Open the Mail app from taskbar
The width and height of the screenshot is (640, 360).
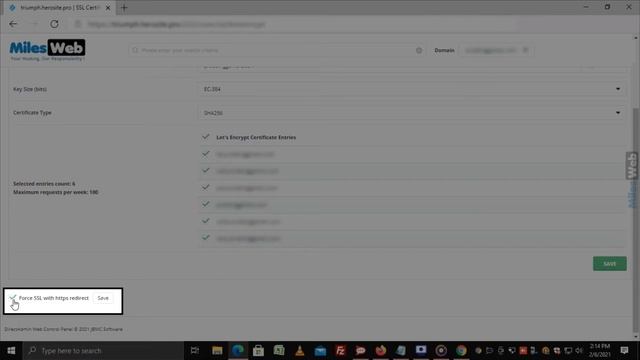coord(320,350)
